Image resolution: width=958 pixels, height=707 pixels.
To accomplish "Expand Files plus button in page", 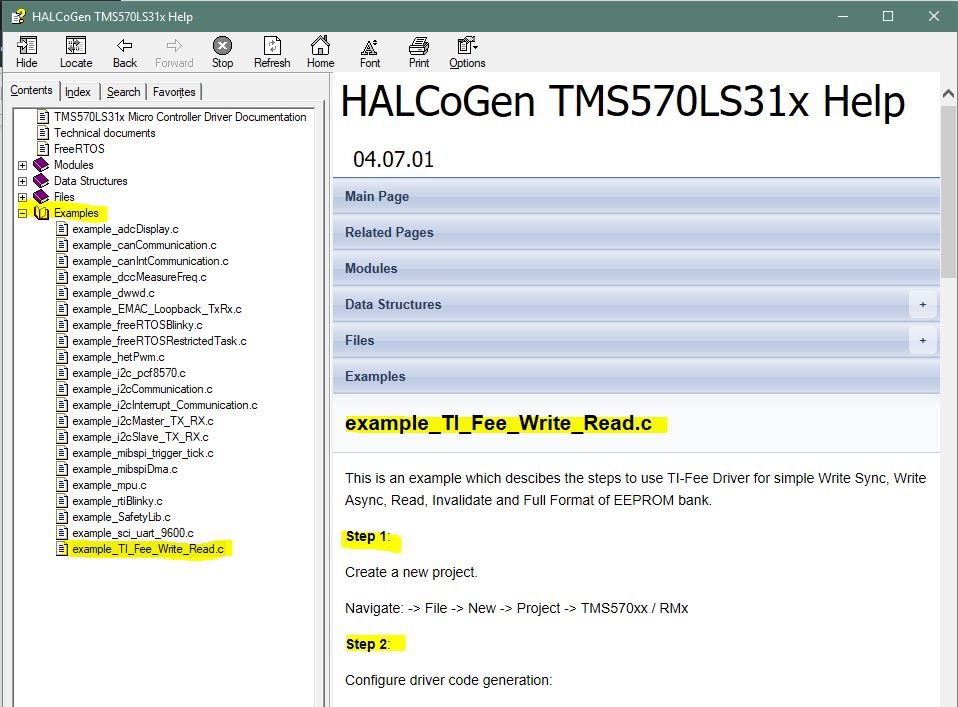I will click(923, 340).
